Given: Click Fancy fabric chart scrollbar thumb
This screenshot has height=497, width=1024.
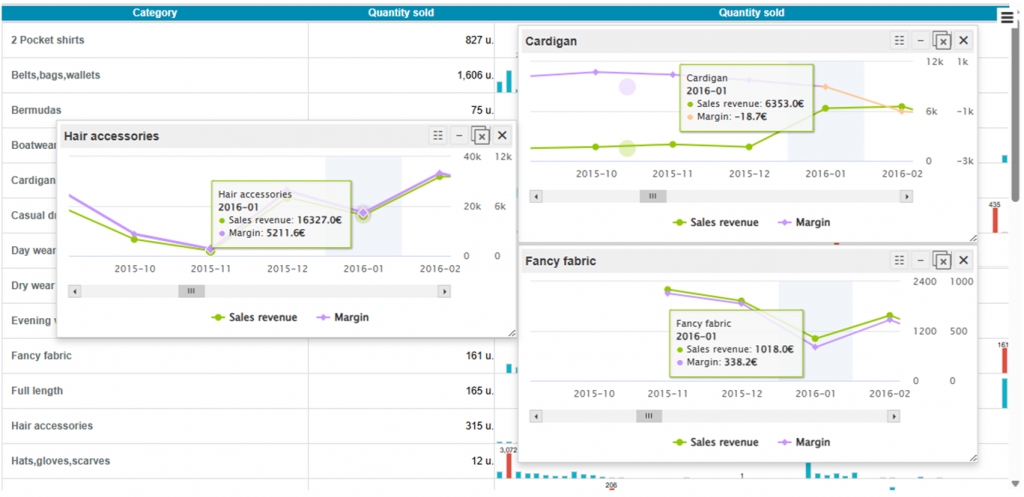Looking at the screenshot, I should click(650, 416).
